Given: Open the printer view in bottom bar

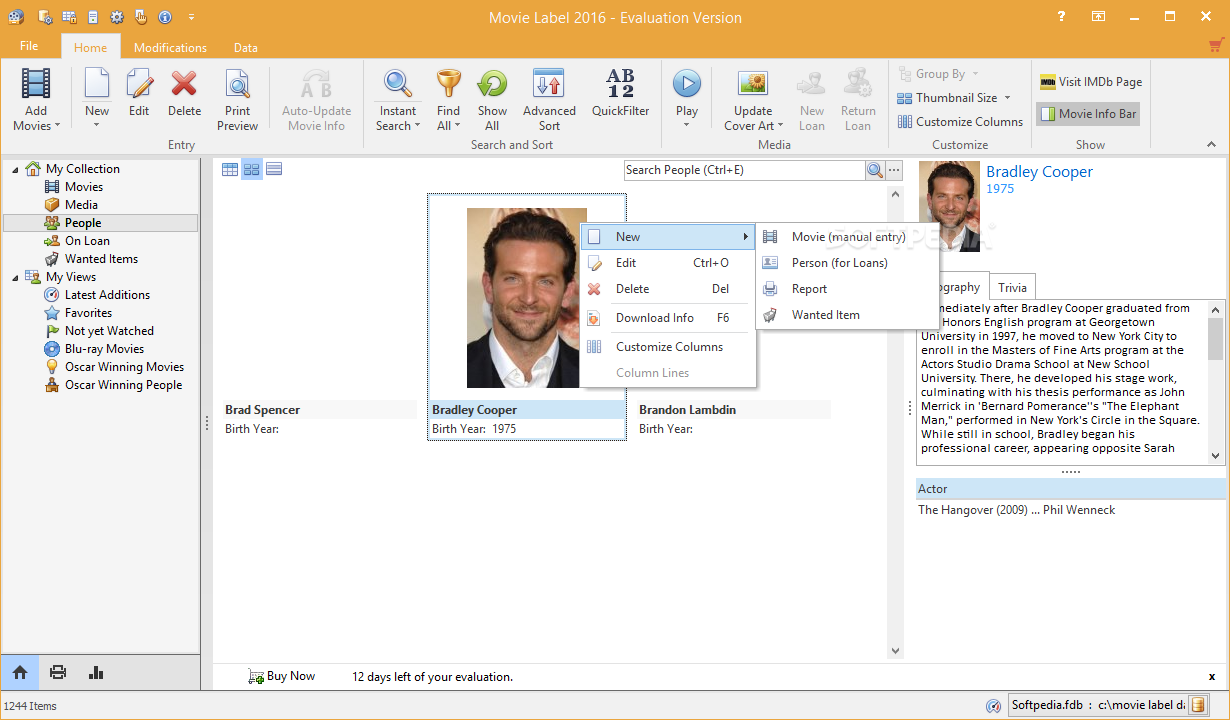Looking at the screenshot, I should click(x=58, y=672).
